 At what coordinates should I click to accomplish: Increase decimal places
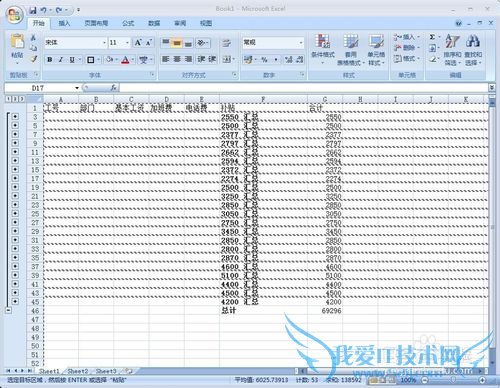click(x=288, y=60)
